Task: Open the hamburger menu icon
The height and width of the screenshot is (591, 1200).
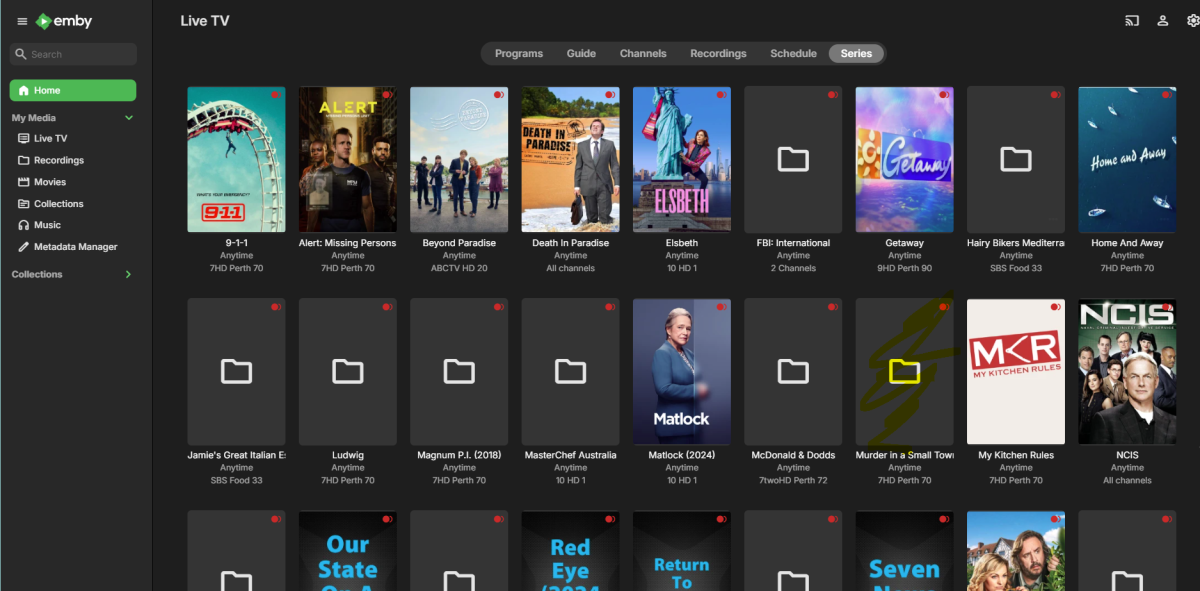Action: pyautogui.click(x=22, y=21)
